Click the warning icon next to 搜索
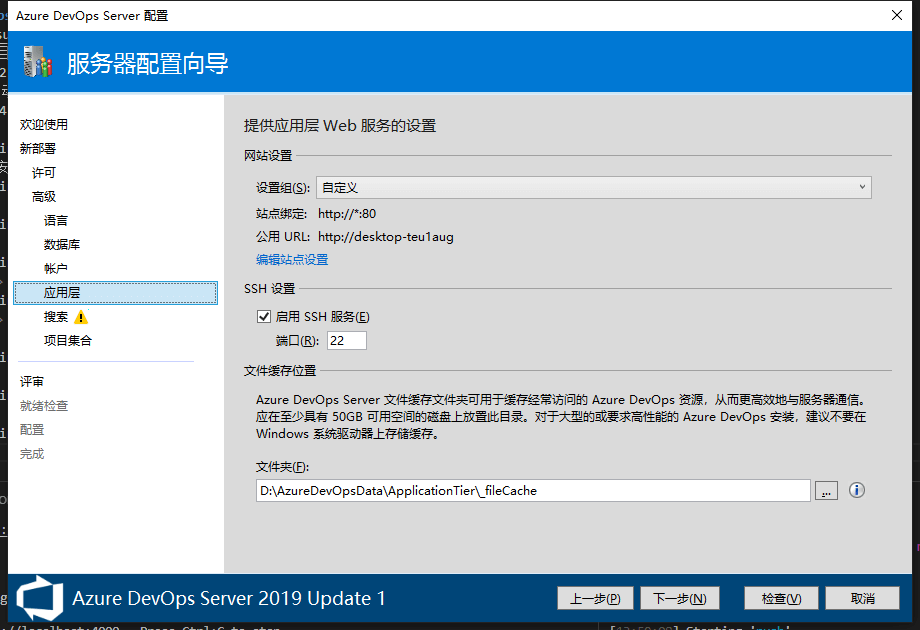 [x=81, y=317]
